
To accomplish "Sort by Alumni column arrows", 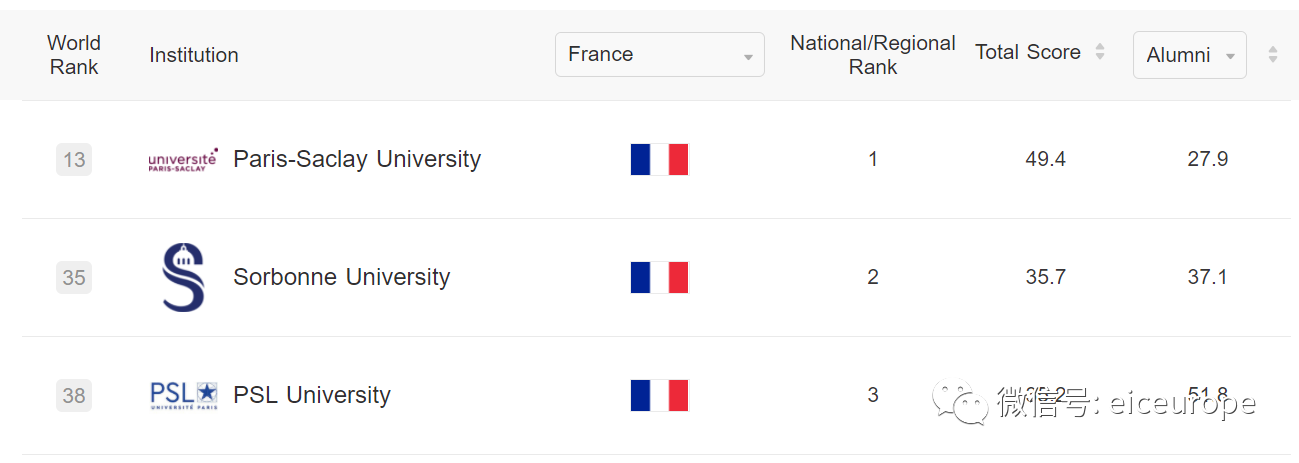I will (1272, 55).
